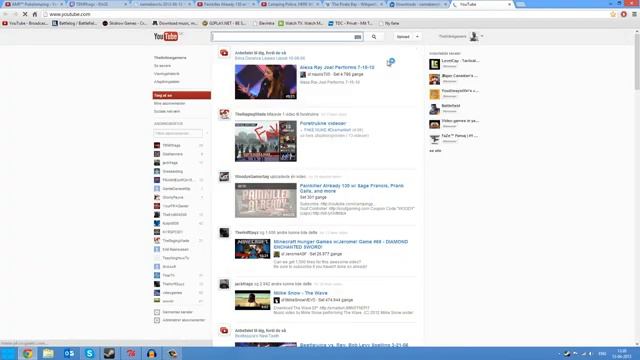Click the red recommendation icon above Alexa Ray video
The width and height of the screenshot is (640, 360).
tap(224, 53)
